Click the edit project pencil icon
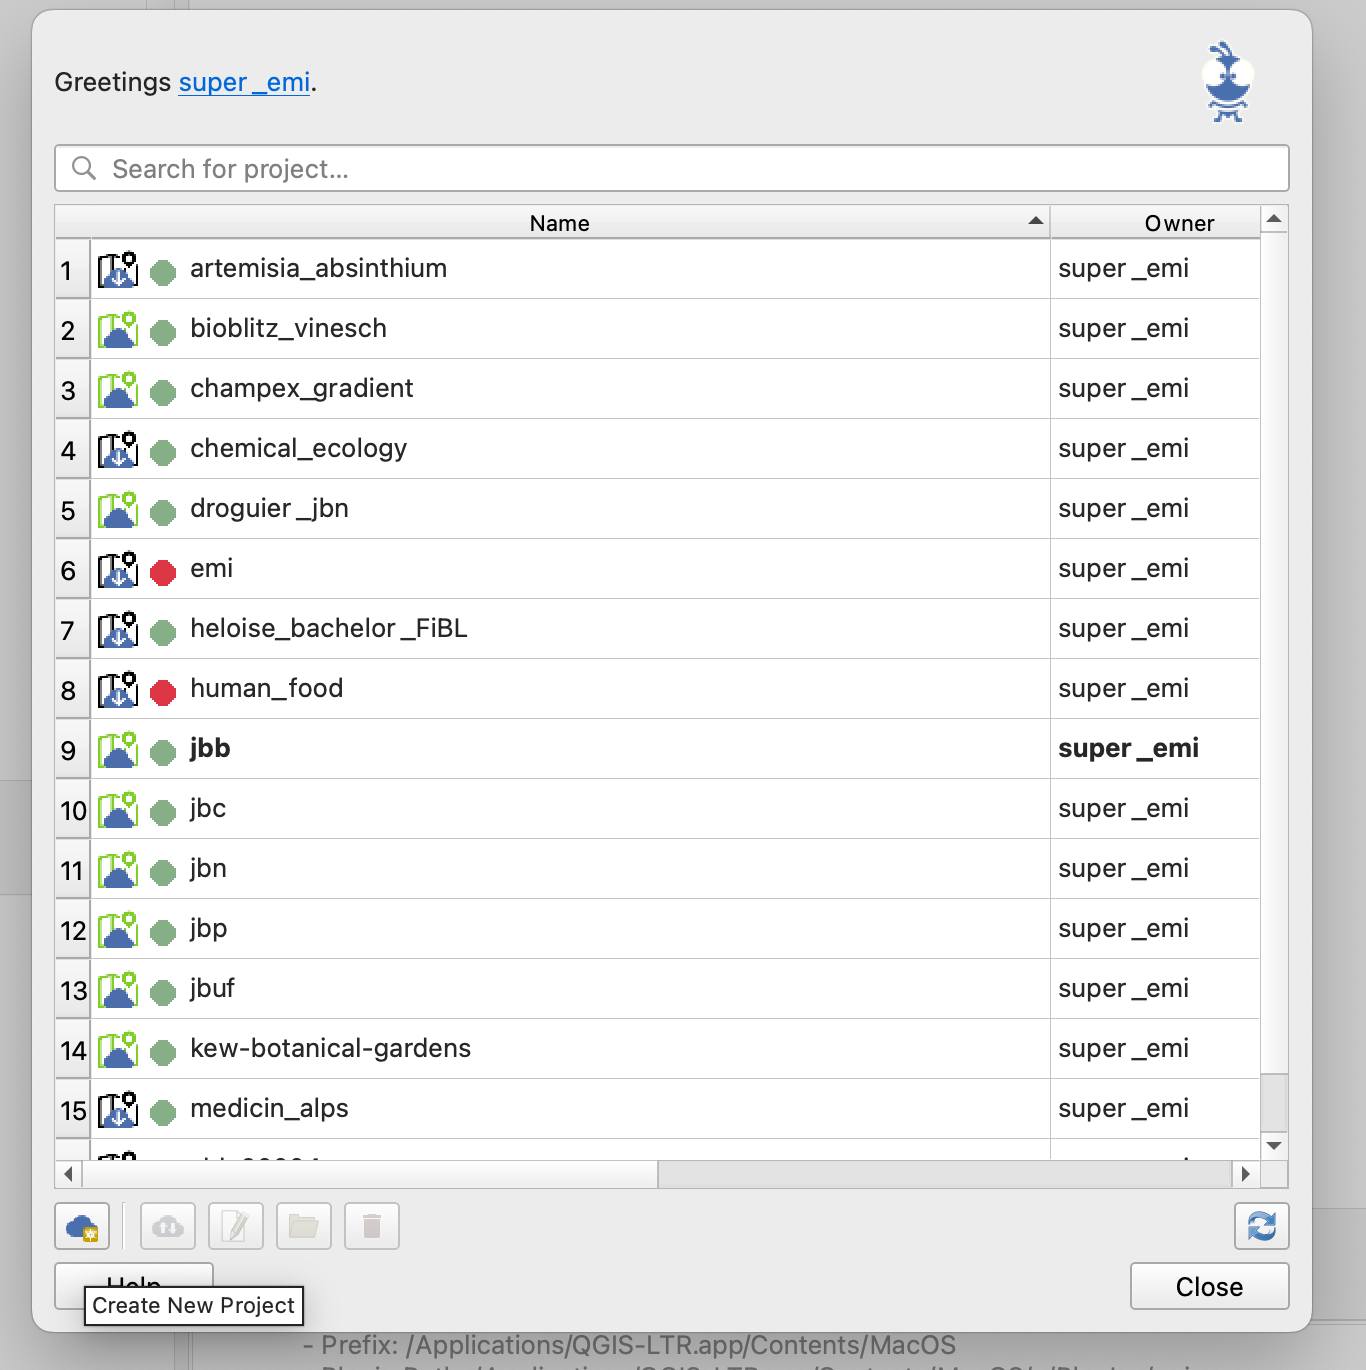Viewport: 1366px width, 1370px height. (x=236, y=1226)
